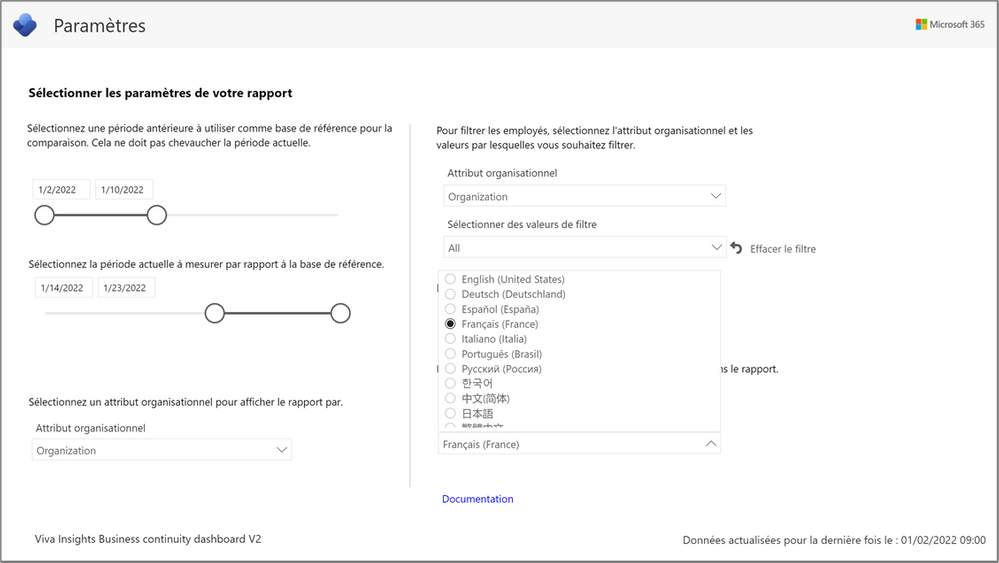Click the 1/23/2022 date field

(x=126, y=288)
